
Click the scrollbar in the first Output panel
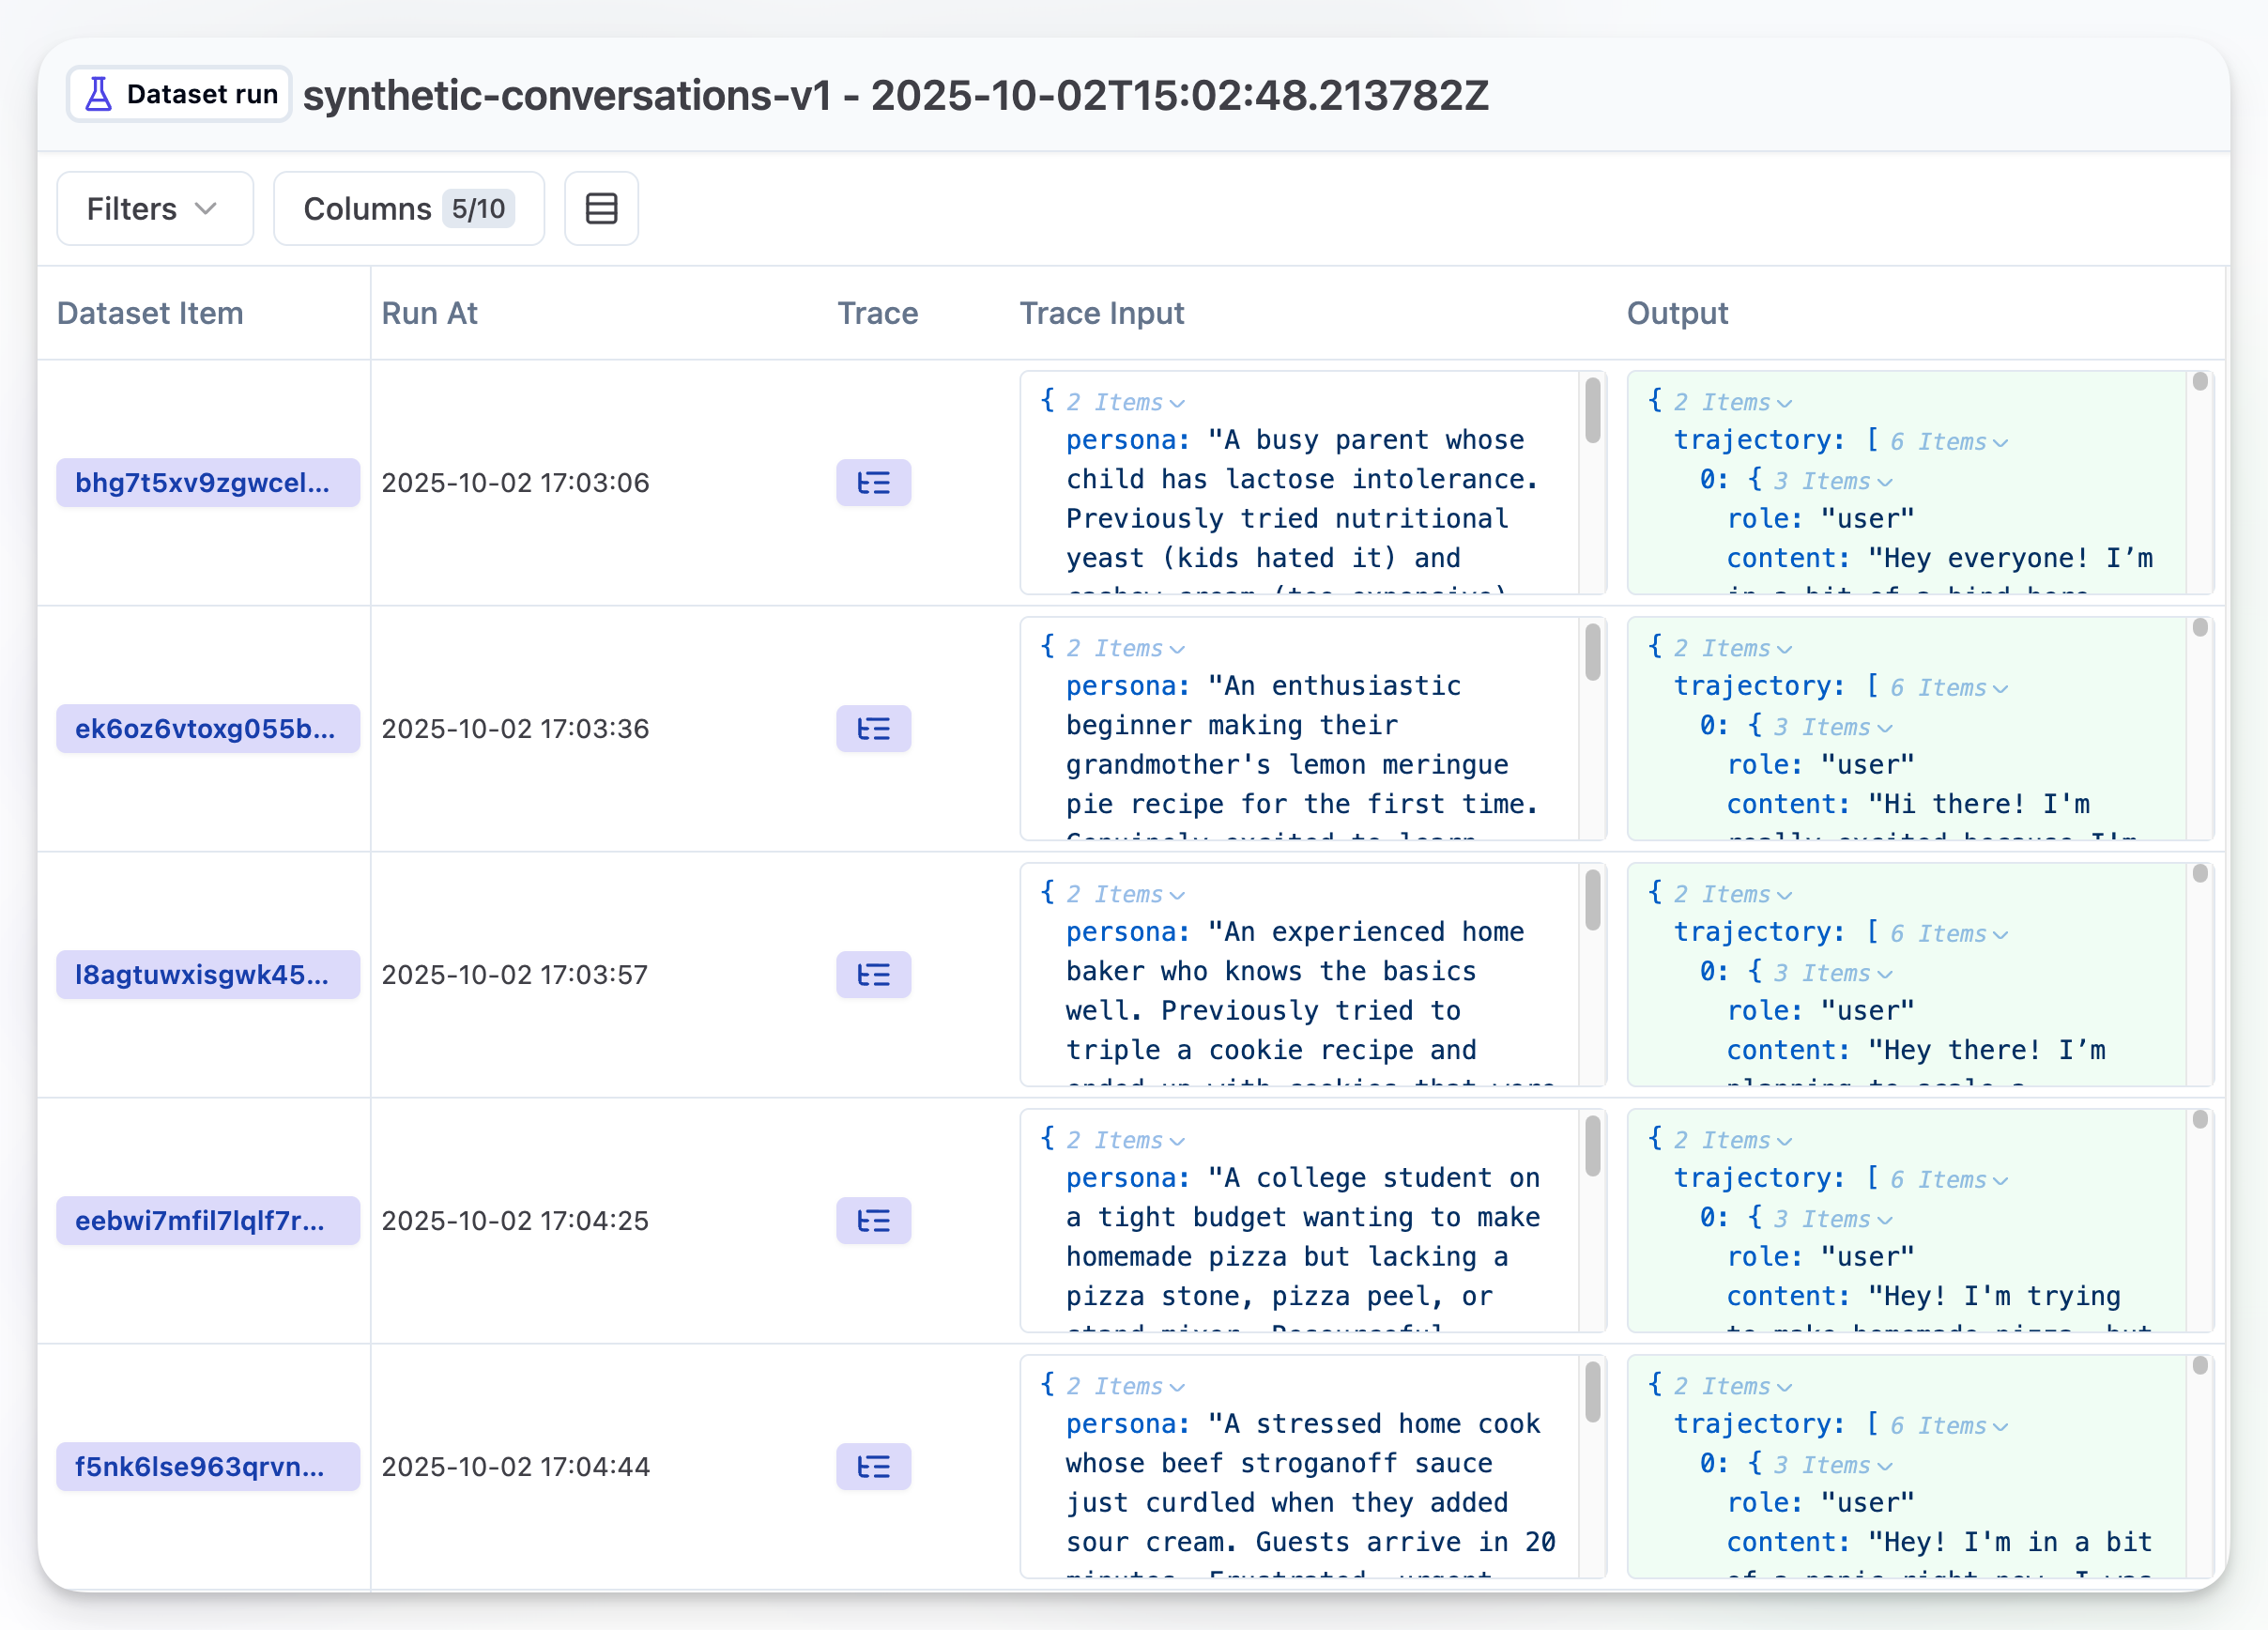click(x=2199, y=381)
